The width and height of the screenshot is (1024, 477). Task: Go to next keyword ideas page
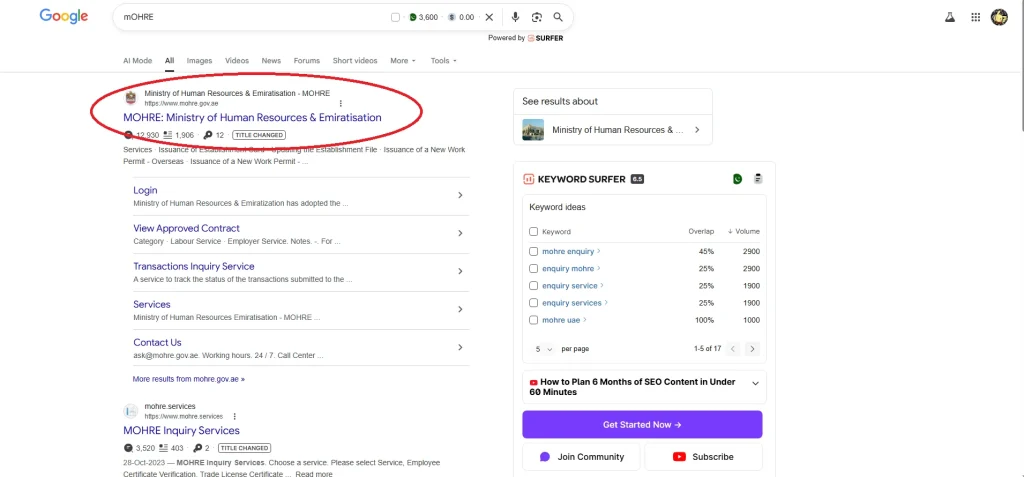click(x=752, y=349)
